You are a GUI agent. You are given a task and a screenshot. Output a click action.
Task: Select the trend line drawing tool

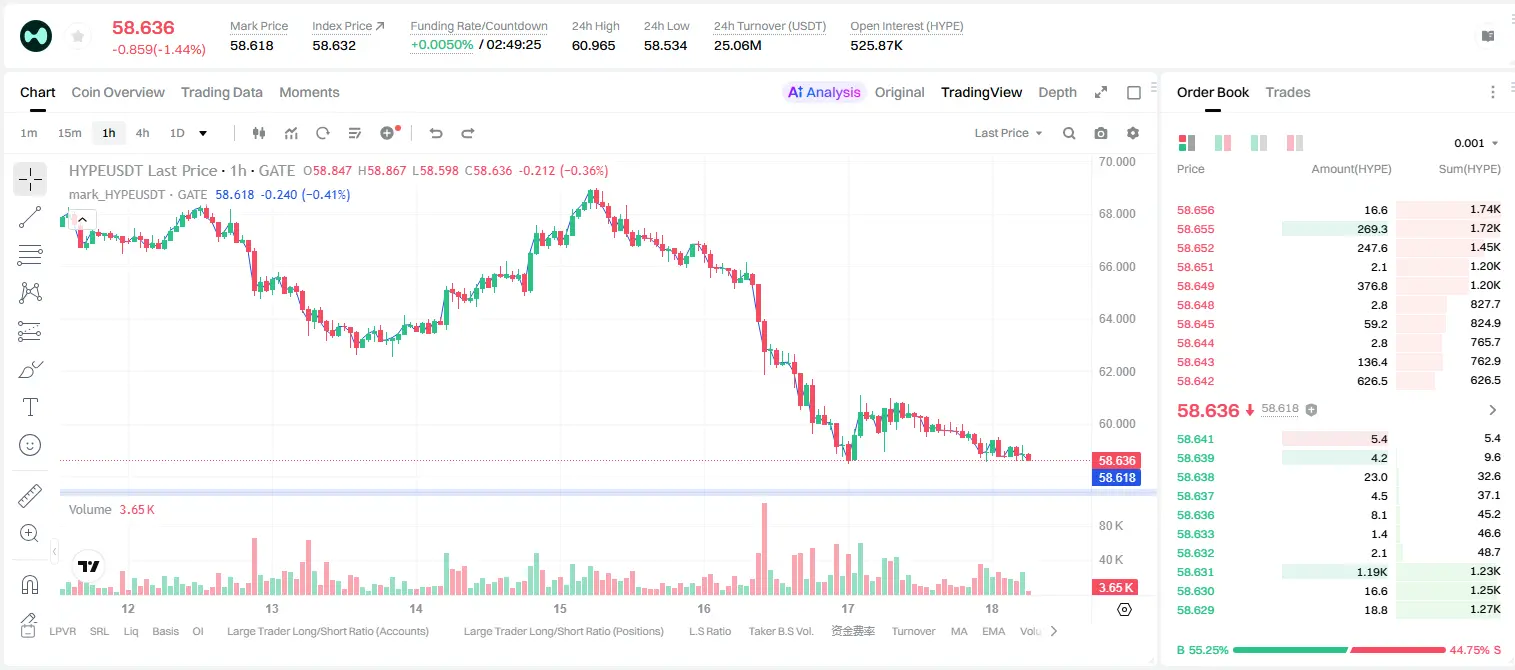point(30,217)
